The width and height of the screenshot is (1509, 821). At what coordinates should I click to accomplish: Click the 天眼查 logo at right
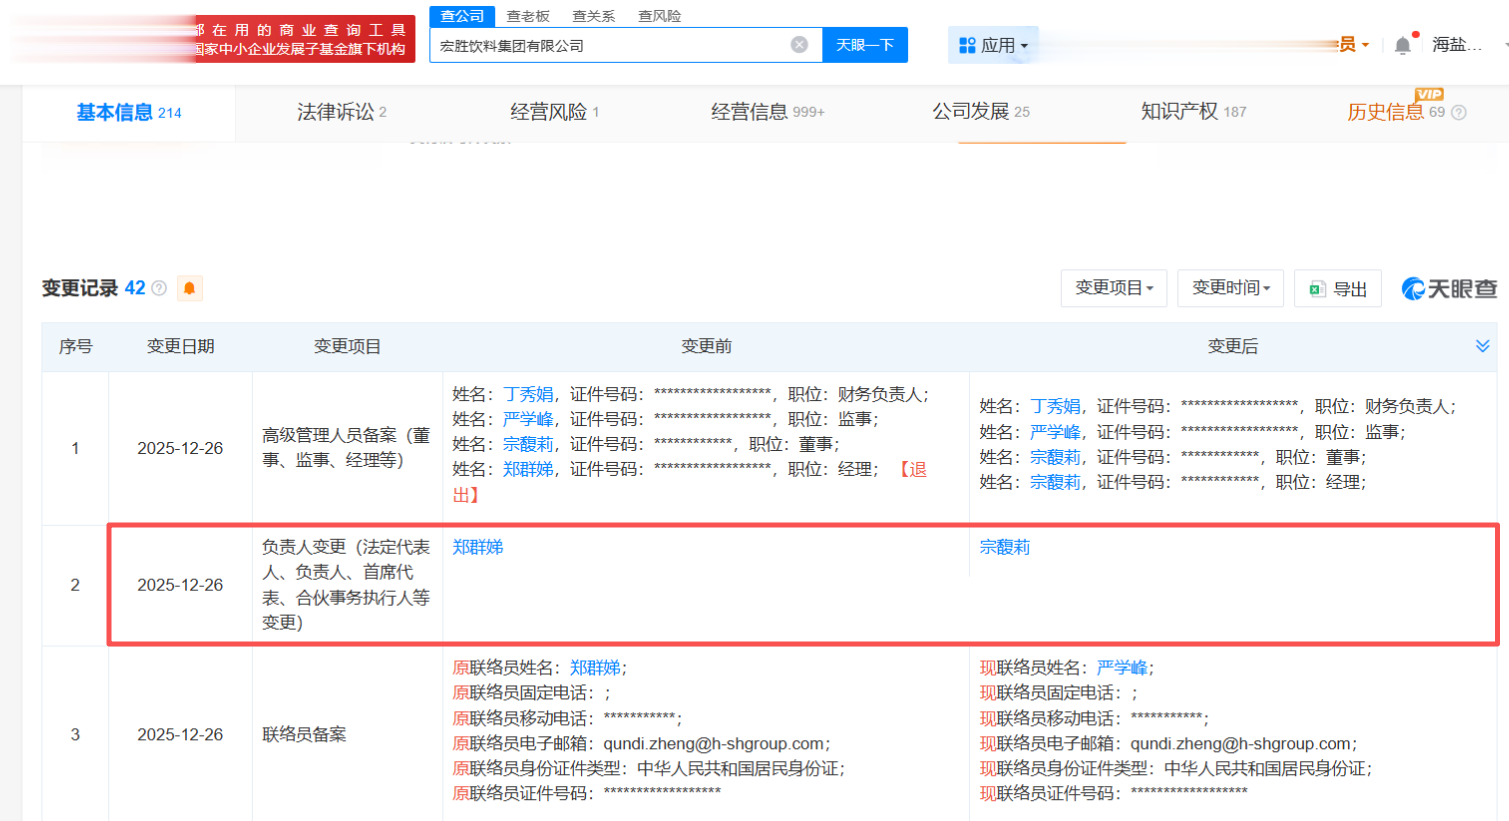pos(1449,288)
